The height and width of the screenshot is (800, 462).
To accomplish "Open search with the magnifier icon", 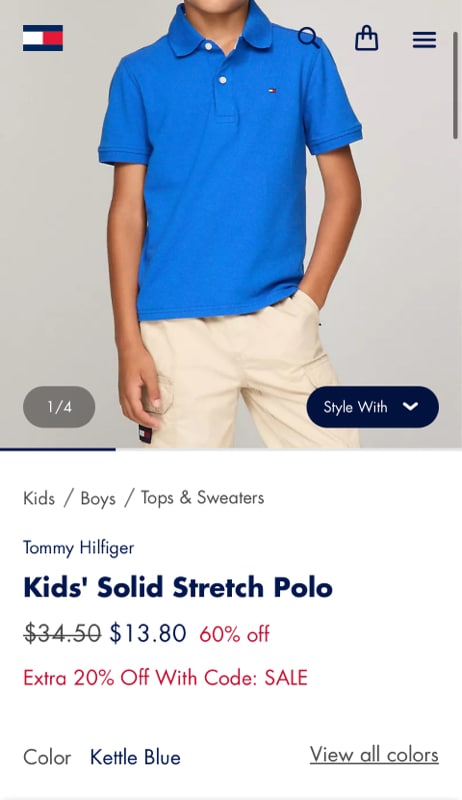I will [309, 38].
